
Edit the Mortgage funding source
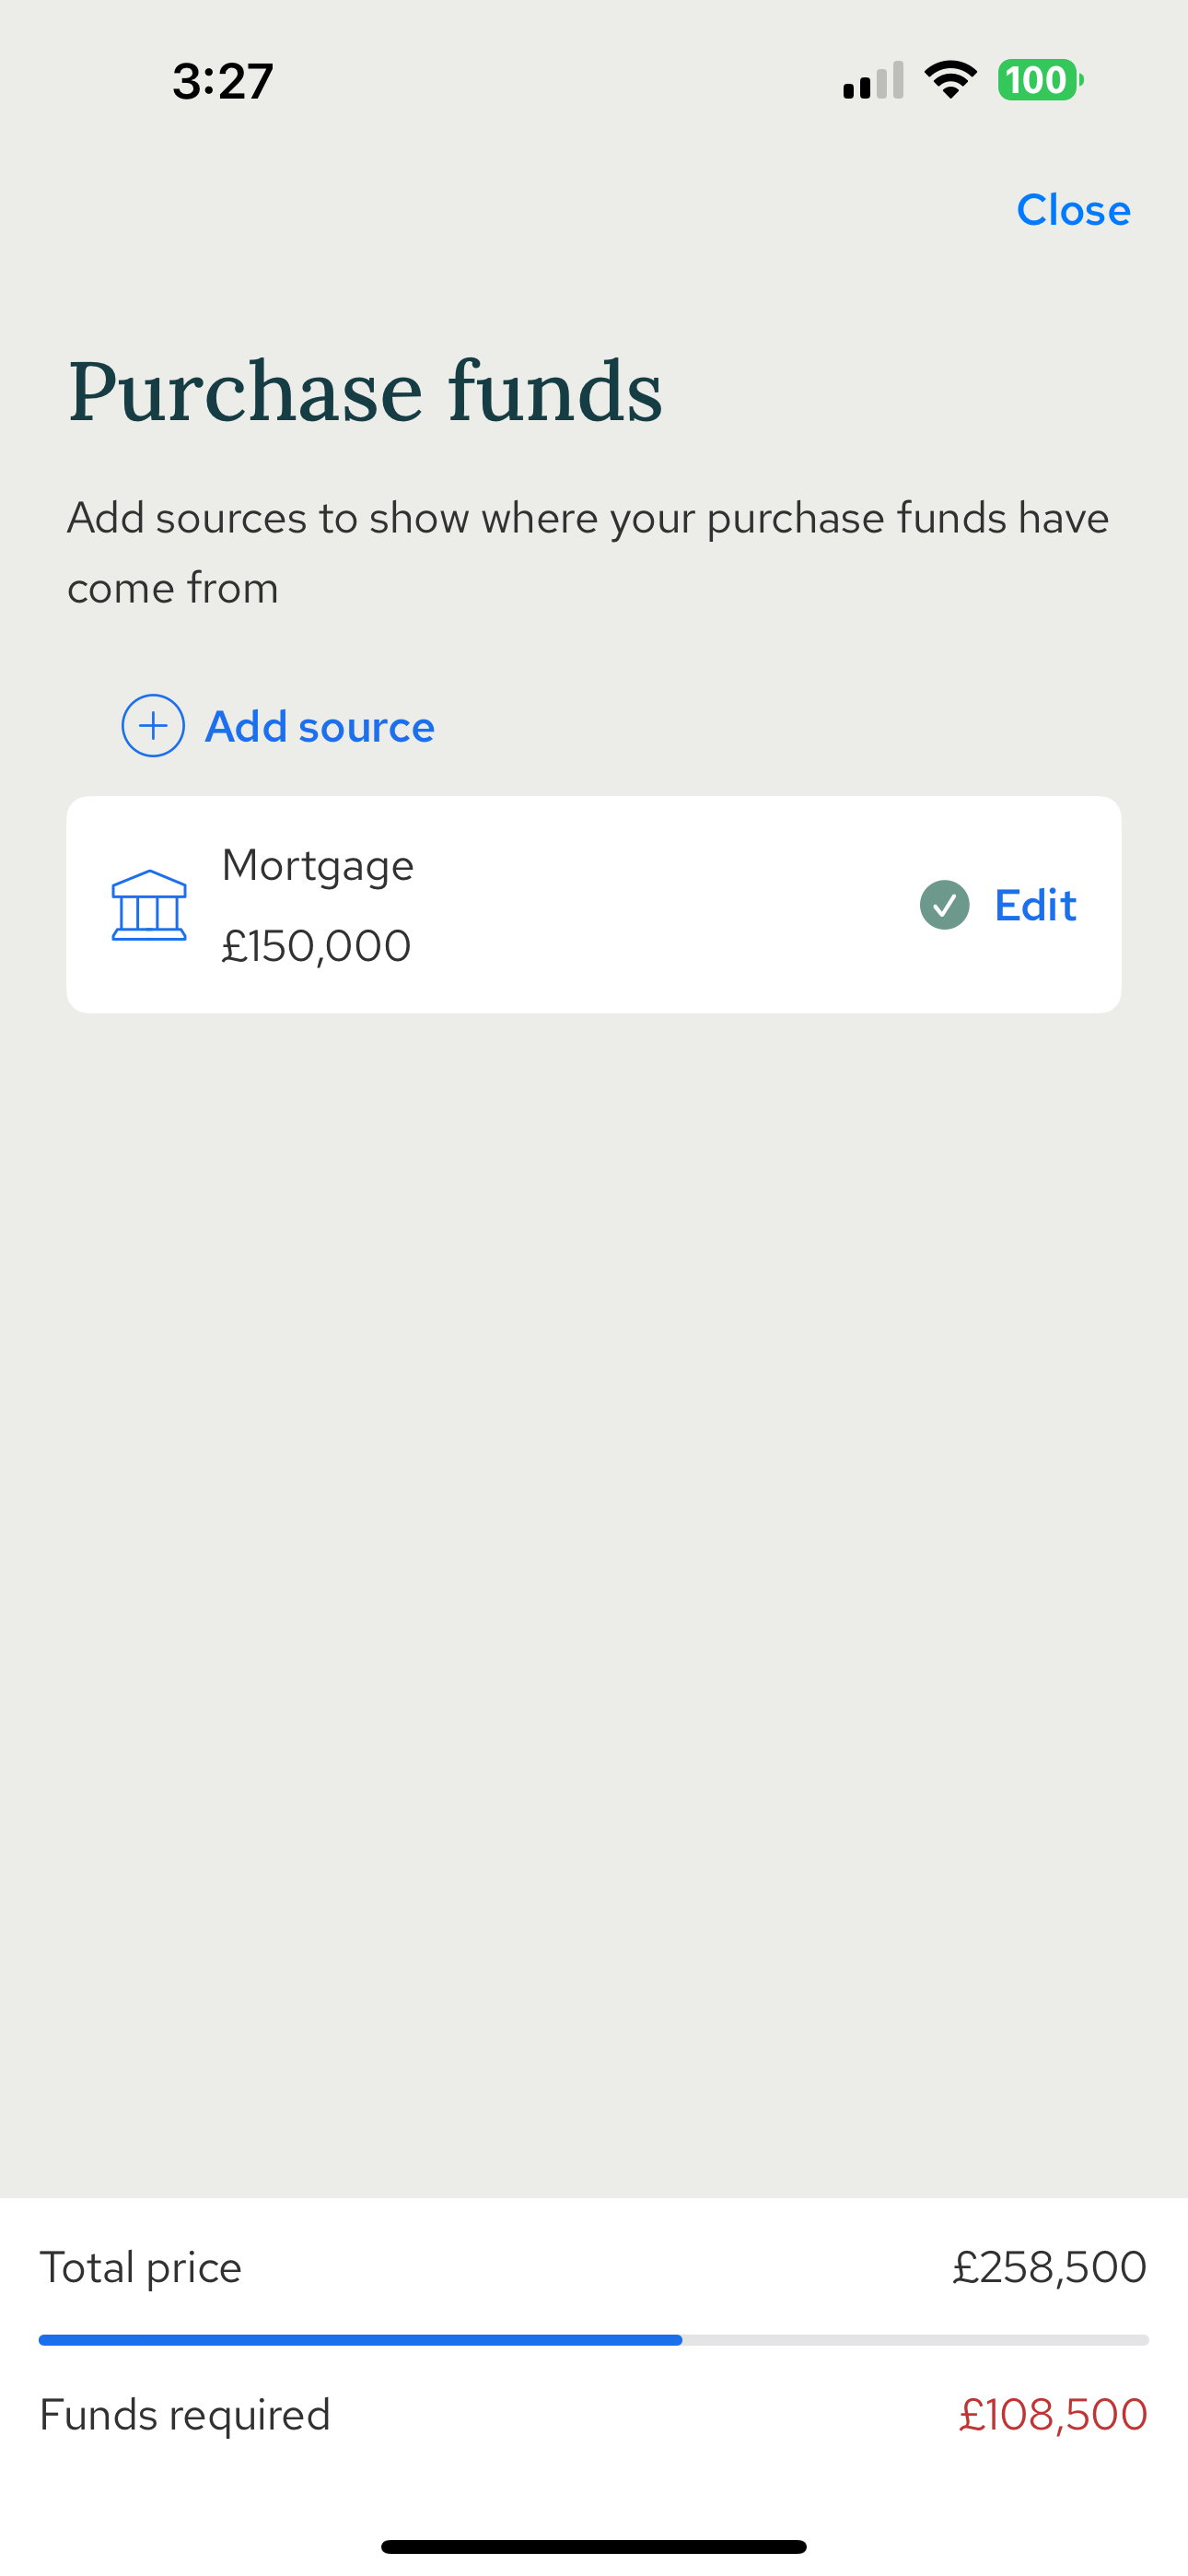click(x=1035, y=905)
